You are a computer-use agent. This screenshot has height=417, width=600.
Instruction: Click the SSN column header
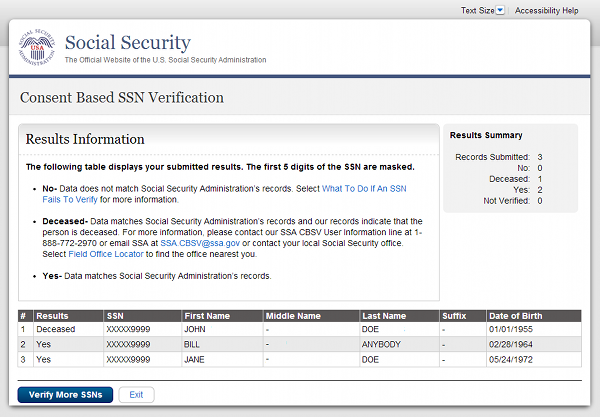pos(115,316)
